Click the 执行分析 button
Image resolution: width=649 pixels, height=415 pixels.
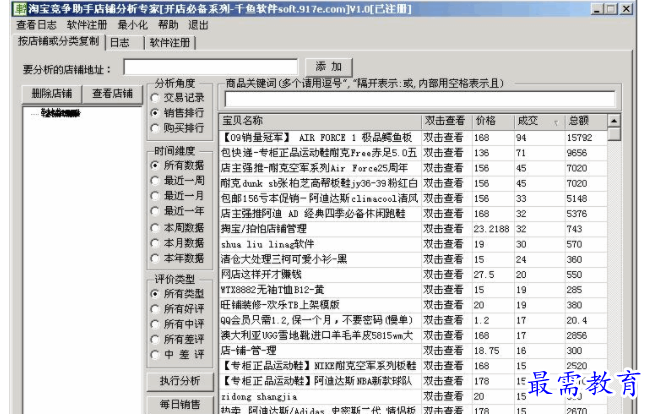pos(180,381)
